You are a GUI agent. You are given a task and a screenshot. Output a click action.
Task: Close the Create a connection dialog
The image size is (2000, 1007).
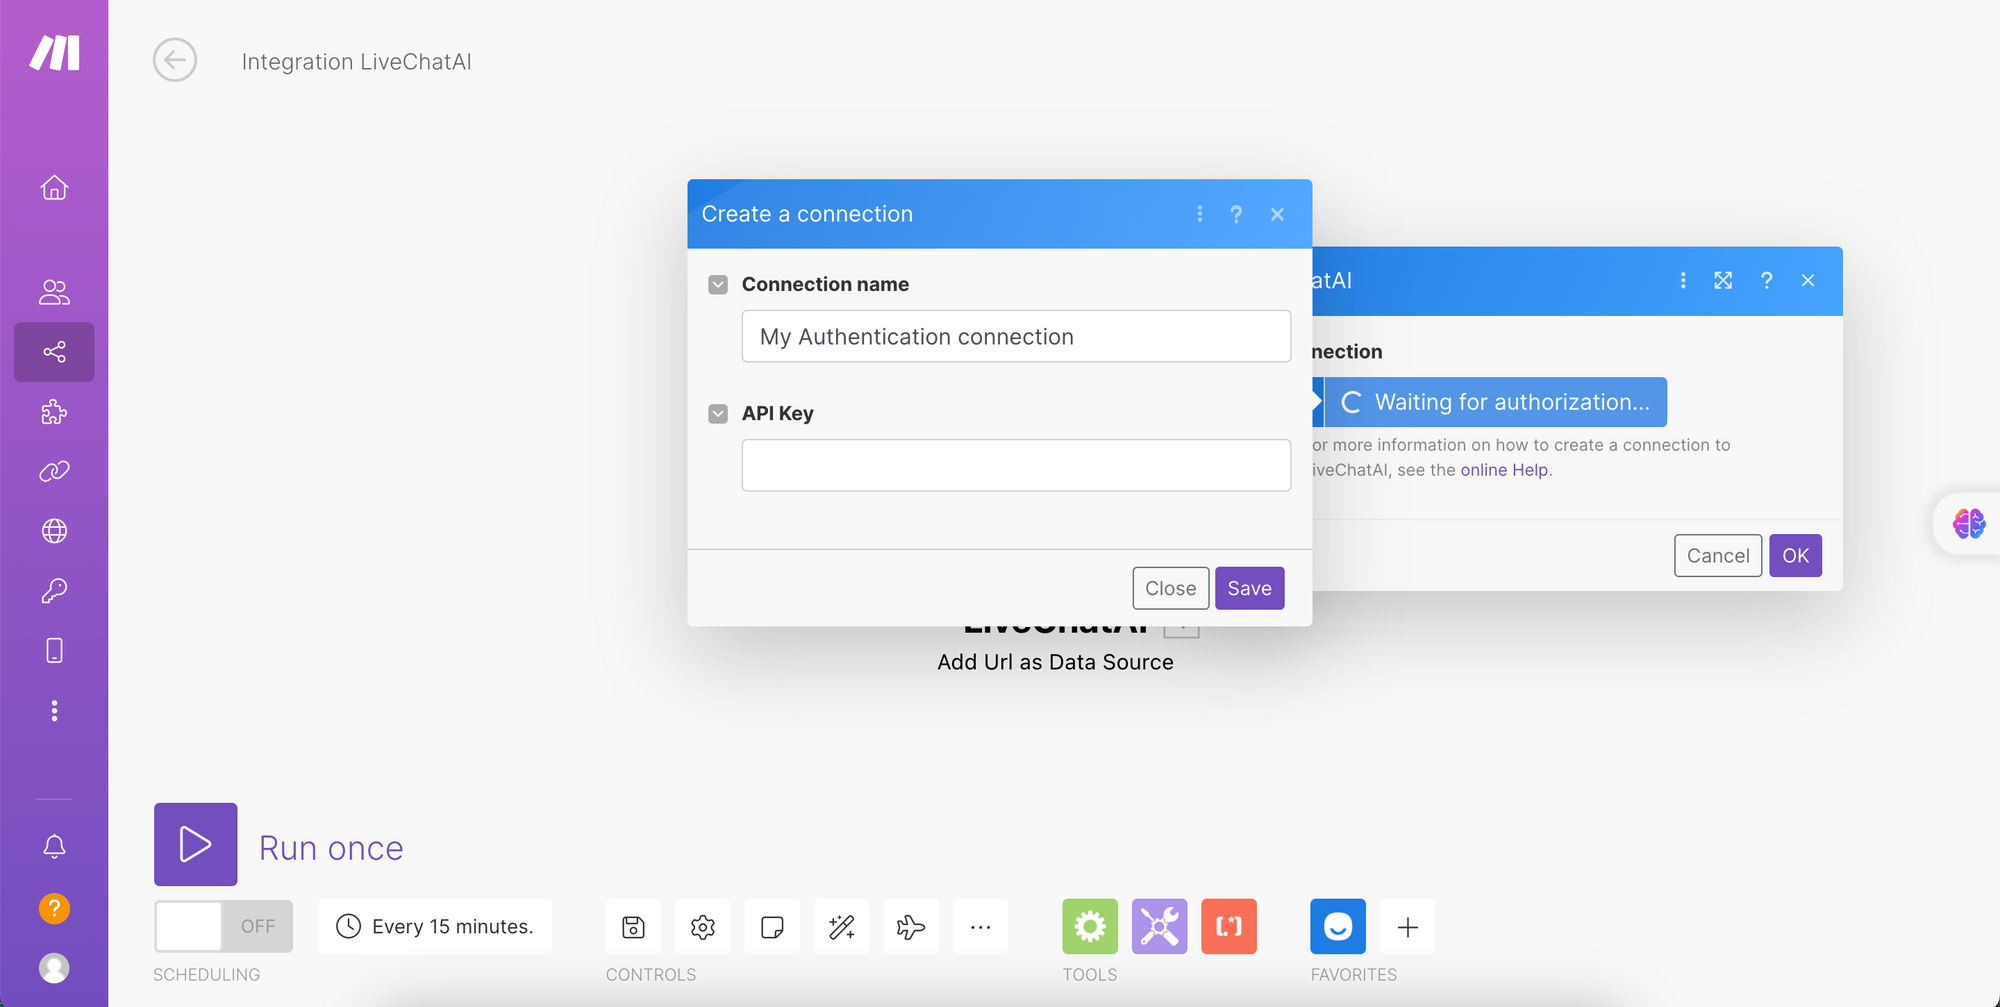click(1277, 214)
